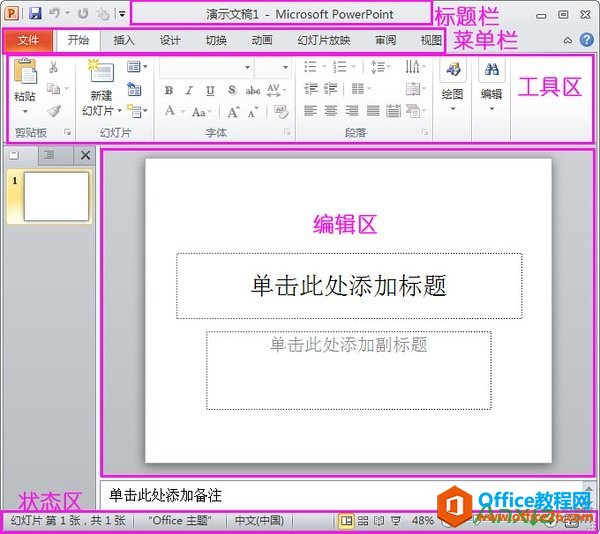Open the 审阅 ribbon tab

385,40
